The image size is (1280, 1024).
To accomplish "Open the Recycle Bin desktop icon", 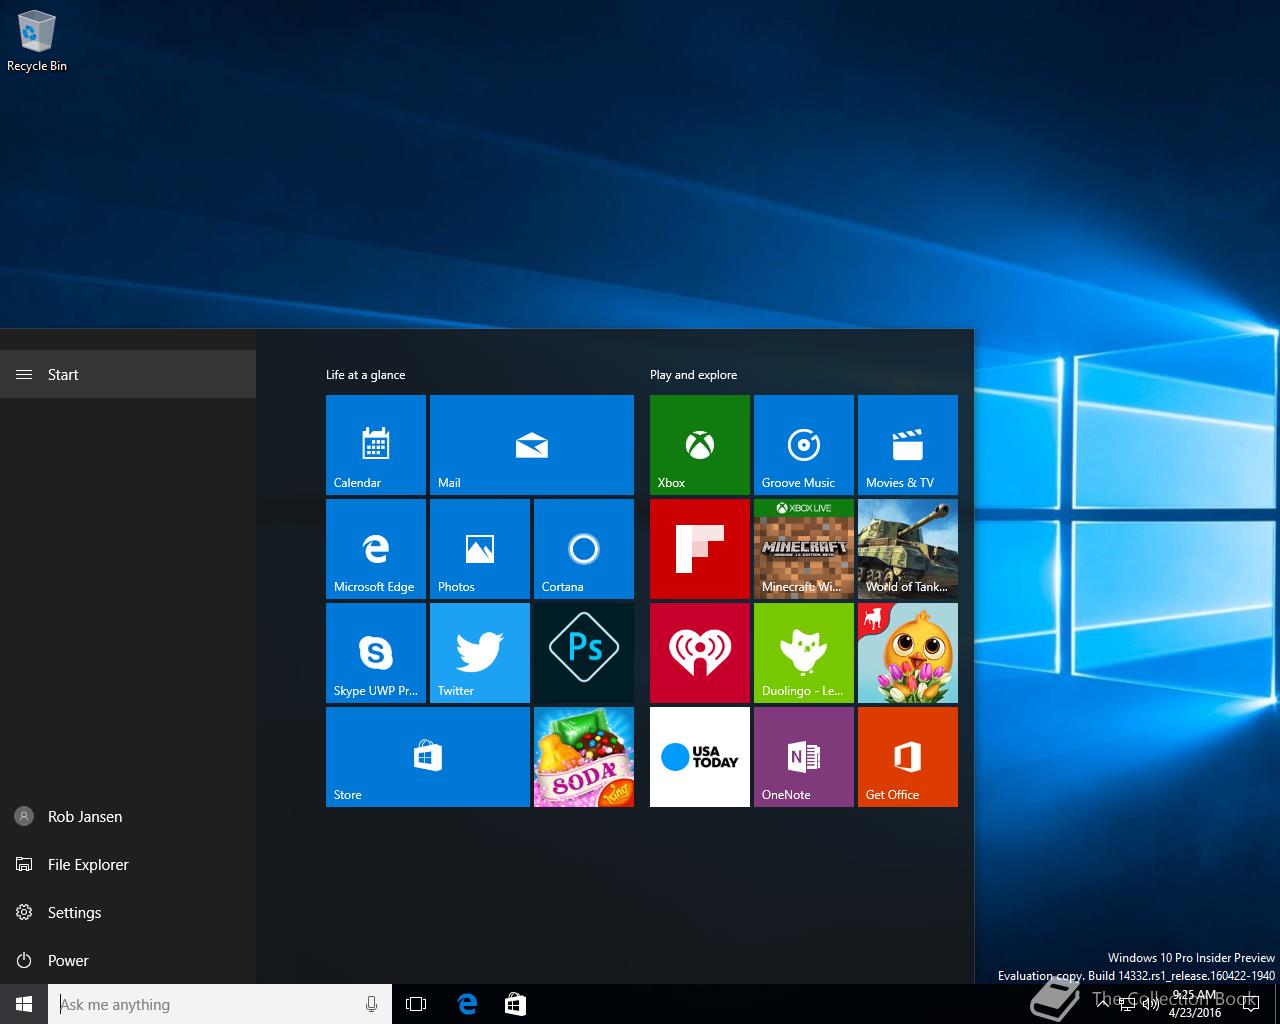I will [37, 42].
